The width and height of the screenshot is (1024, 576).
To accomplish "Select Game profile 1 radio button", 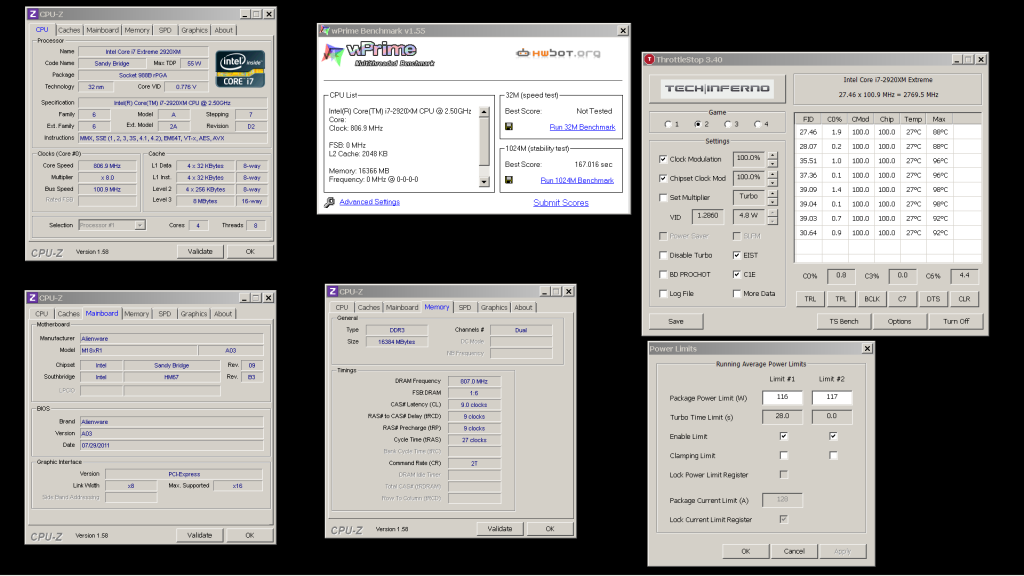I will pos(667,124).
